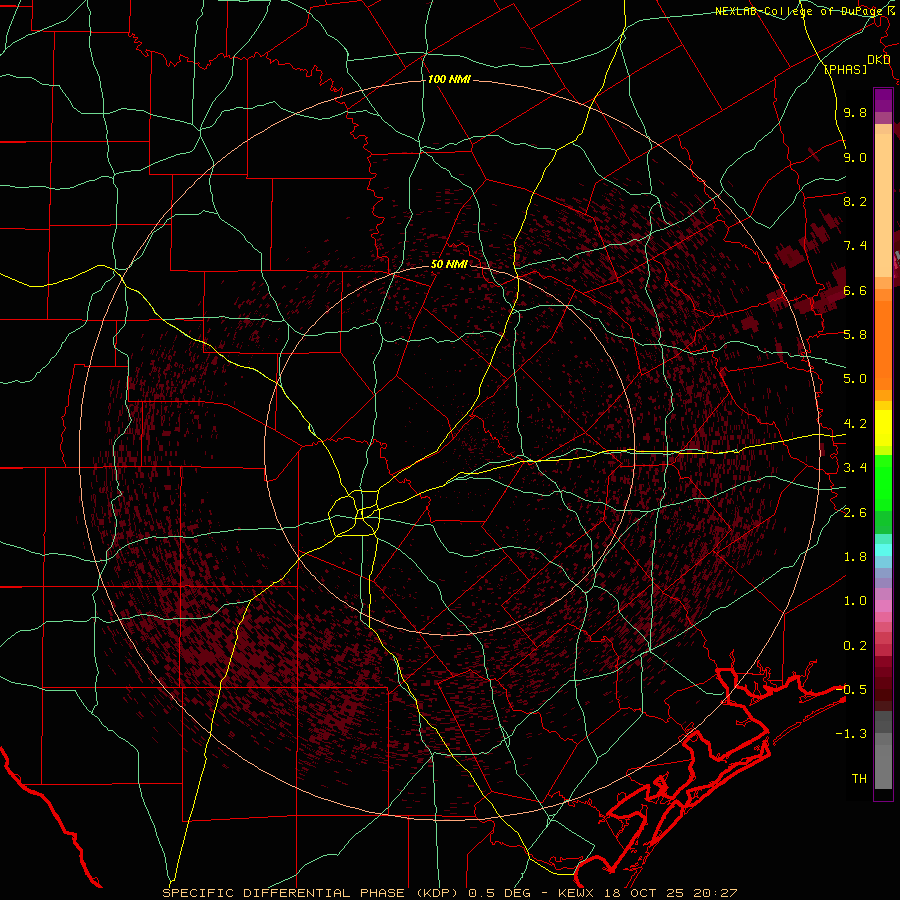Click the 9.8 scale value
This screenshot has height=900, width=900.
(855, 112)
